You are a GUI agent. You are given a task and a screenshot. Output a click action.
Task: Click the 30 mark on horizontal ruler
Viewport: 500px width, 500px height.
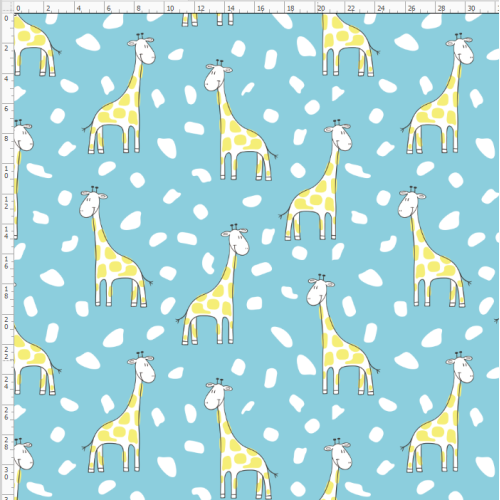pyautogui.click(x=471, y=8)
